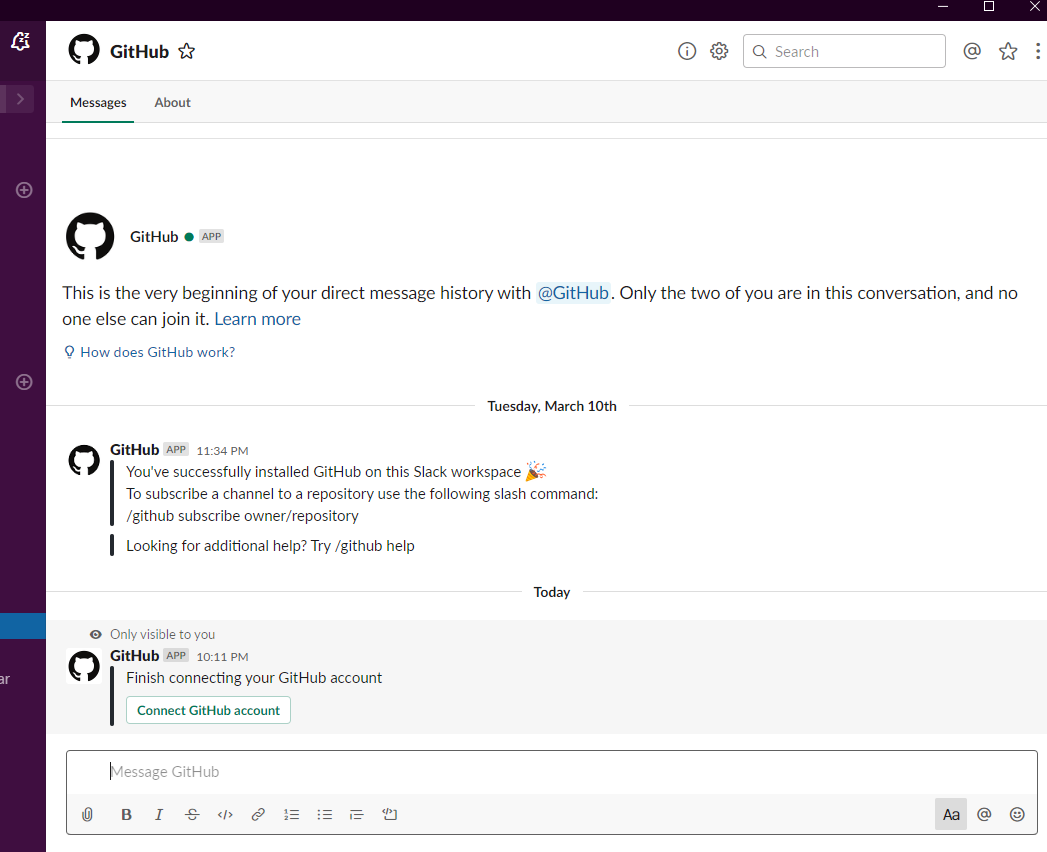Screen dimensions: 1047x852
Task: Maximize the Slack window
Action: [x=989, y=7]
